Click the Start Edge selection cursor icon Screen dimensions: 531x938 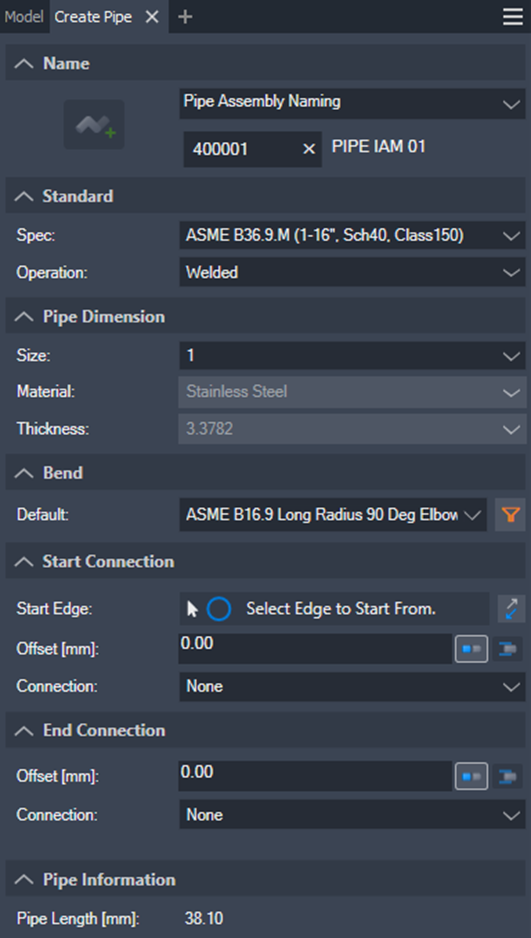(192, 609)
